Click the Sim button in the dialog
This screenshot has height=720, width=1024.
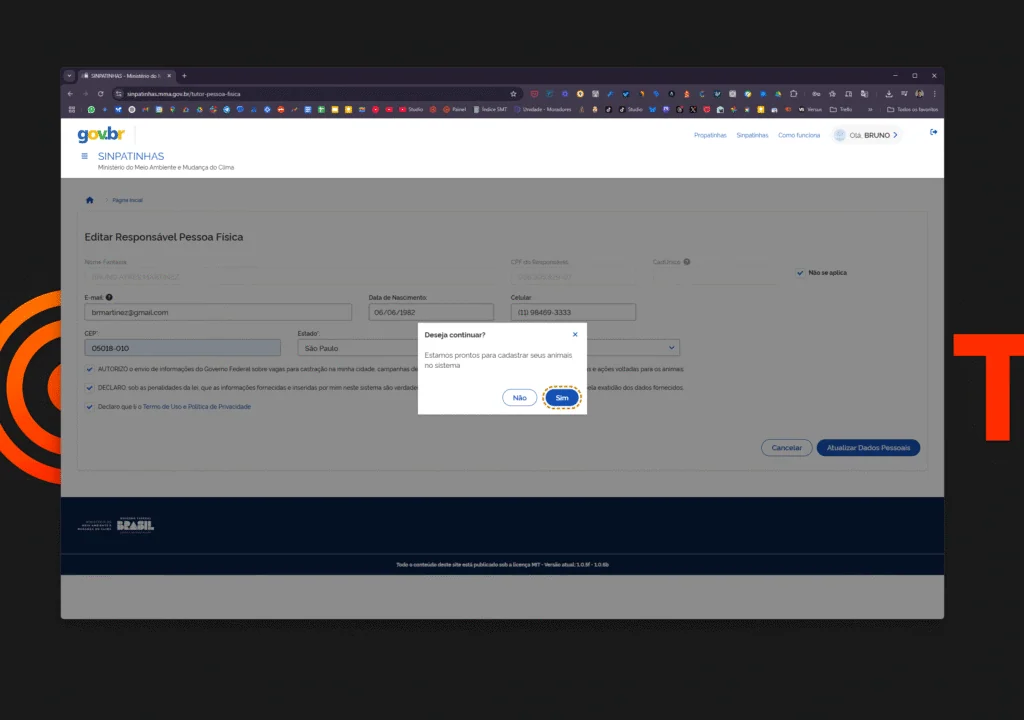point(561,398)
